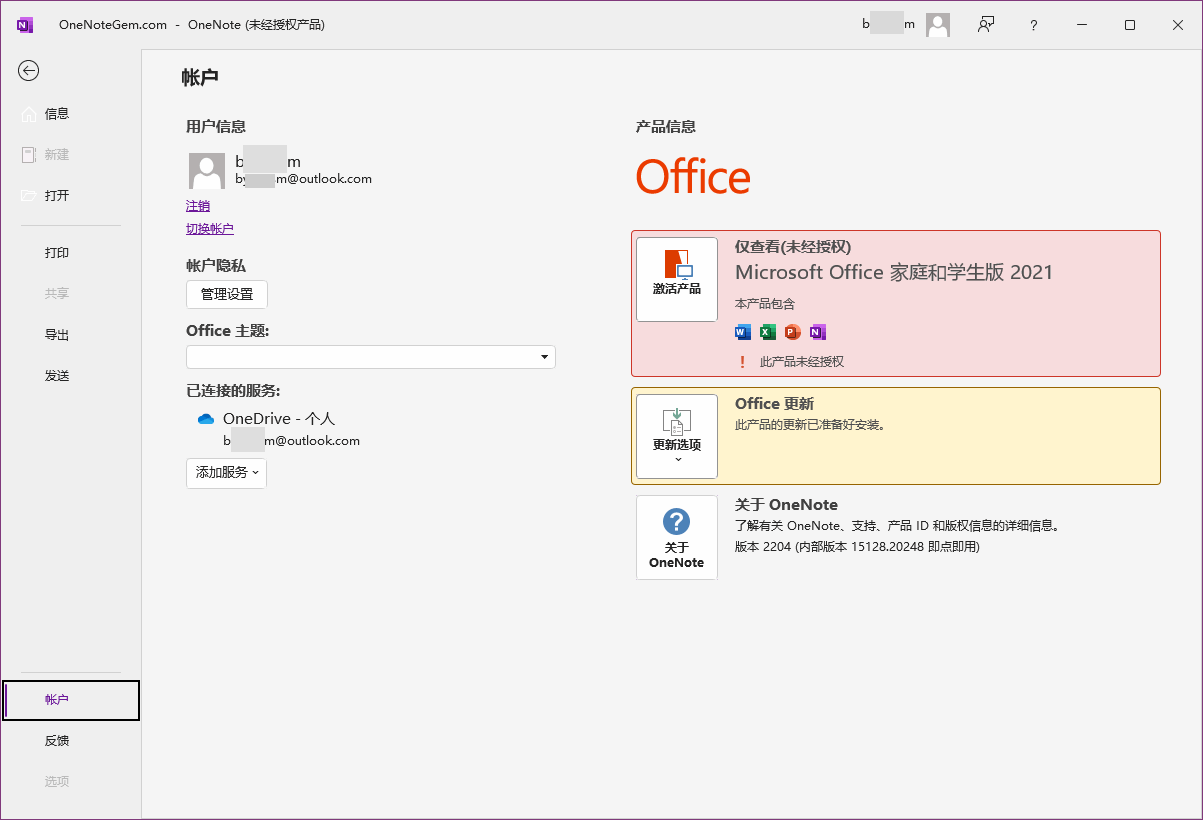
Task: Click the PowerPoint icon in product list
Action: pyautogui.click(x=793, y=332)
